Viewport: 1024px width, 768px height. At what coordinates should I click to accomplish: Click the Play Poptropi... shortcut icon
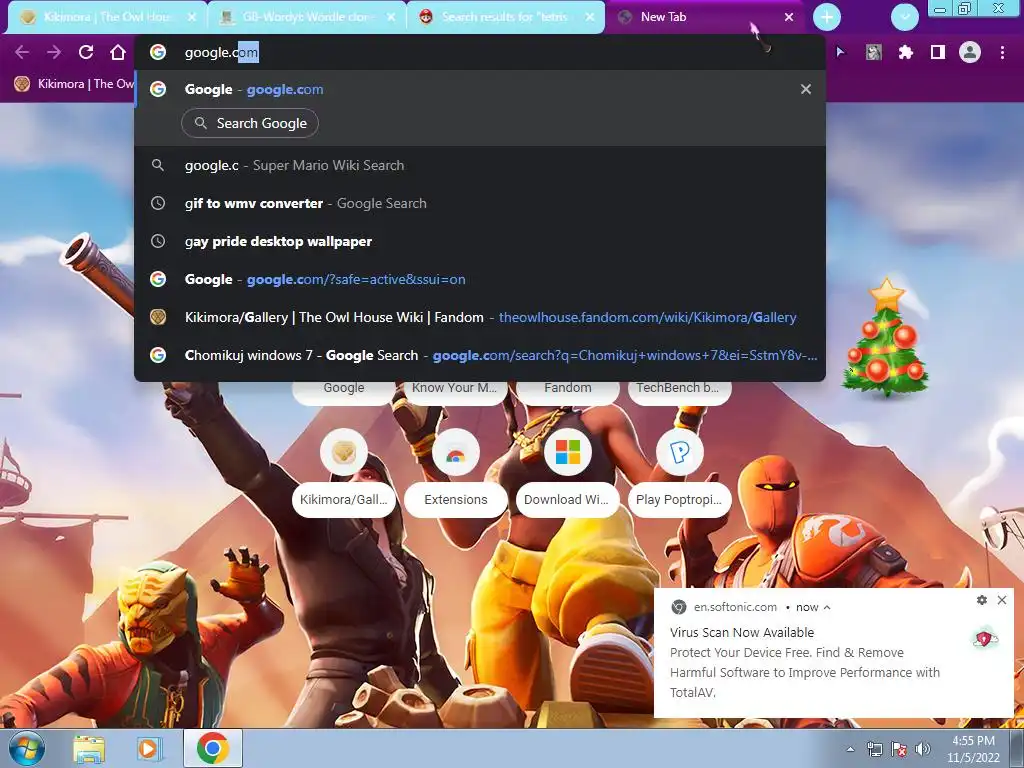coord(679,452)
